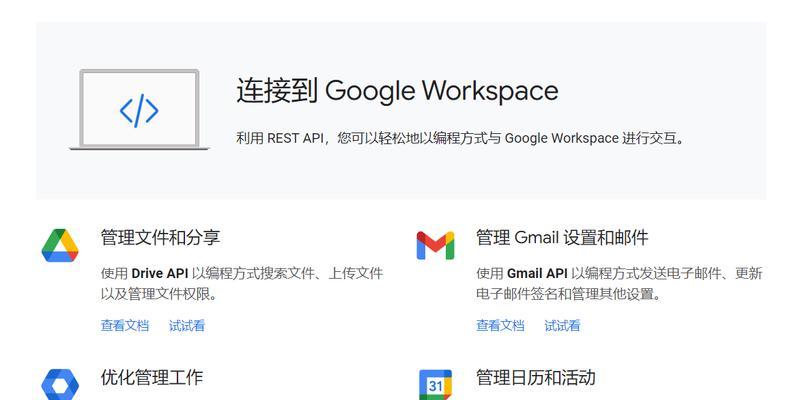Open 试试看 link under Gmail section
Image resolution: width=796 pixels, height=400 pixels.
(x=562, y=325)
